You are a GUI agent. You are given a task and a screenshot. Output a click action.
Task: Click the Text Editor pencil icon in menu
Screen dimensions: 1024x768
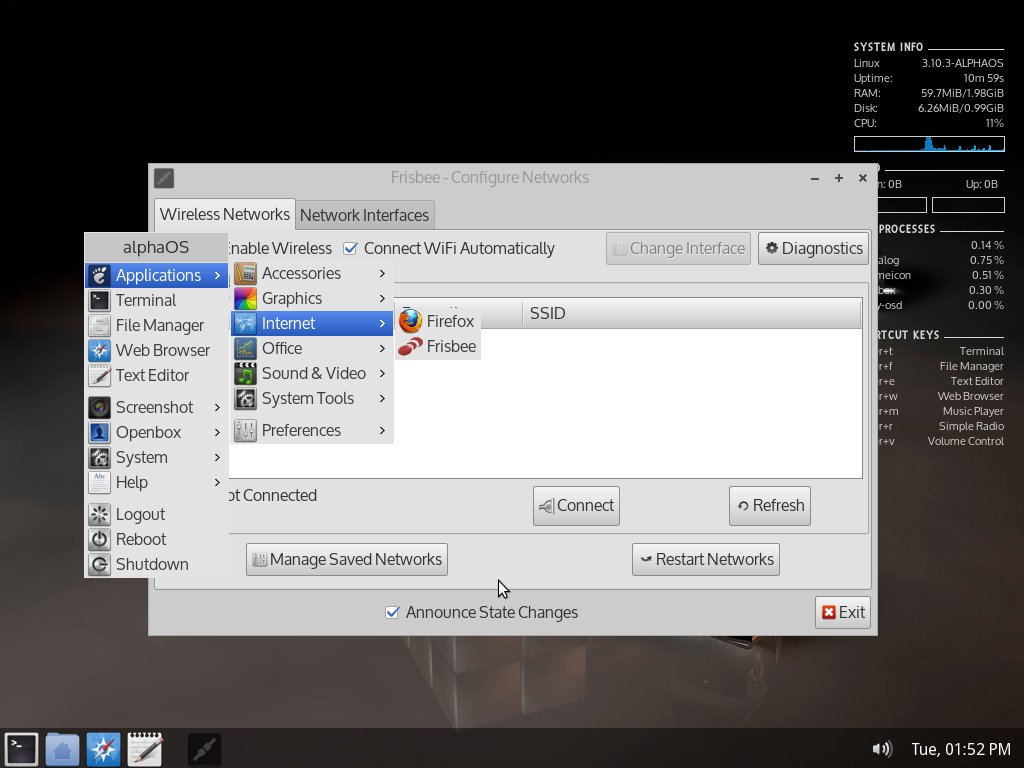click(x=99, y=376)
